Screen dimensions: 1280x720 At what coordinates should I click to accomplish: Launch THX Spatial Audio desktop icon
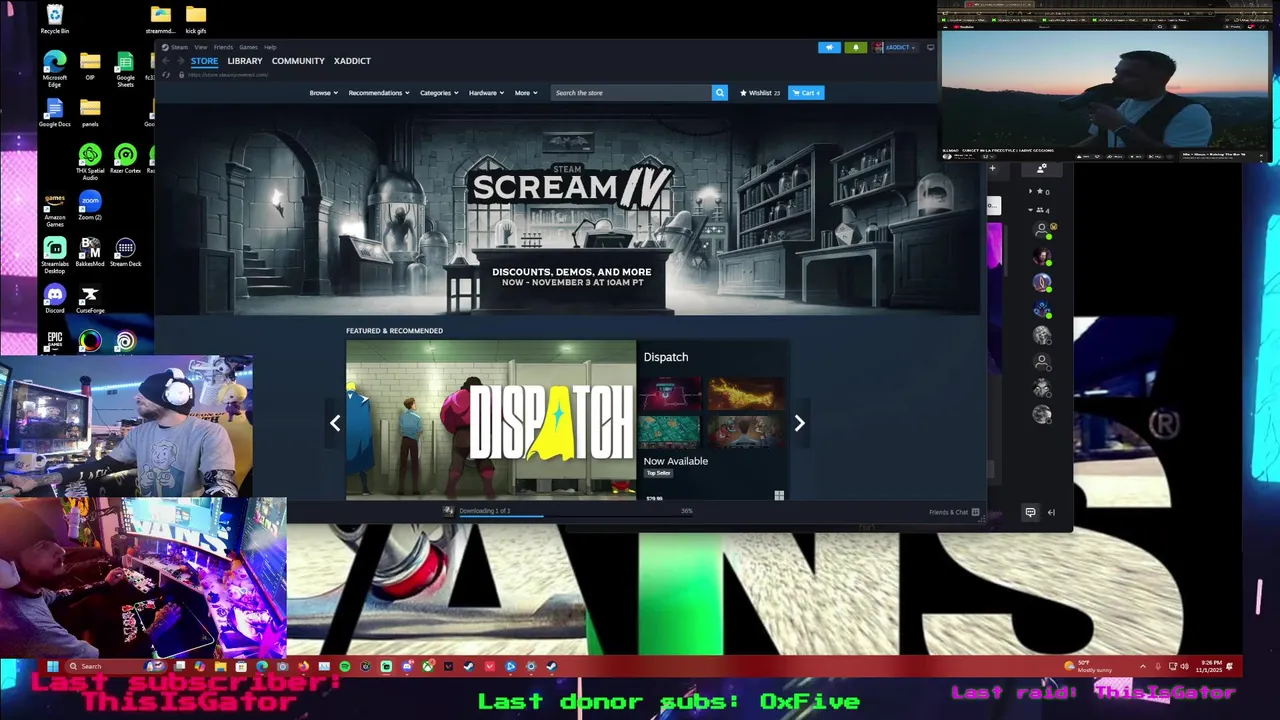(90, 160)
